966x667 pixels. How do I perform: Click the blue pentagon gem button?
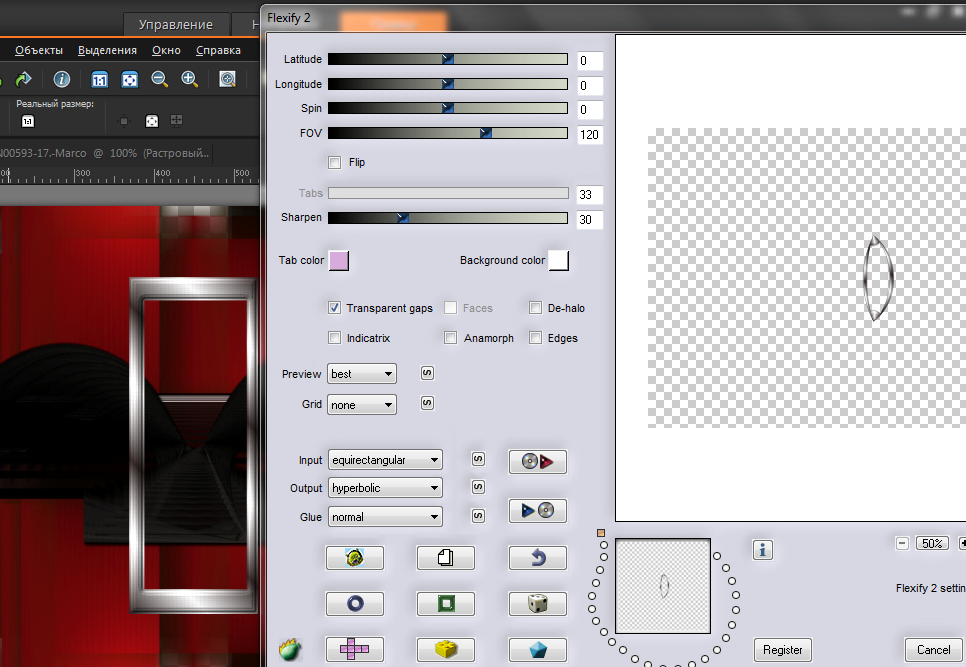pyautogui.click(x=537, y=649)
